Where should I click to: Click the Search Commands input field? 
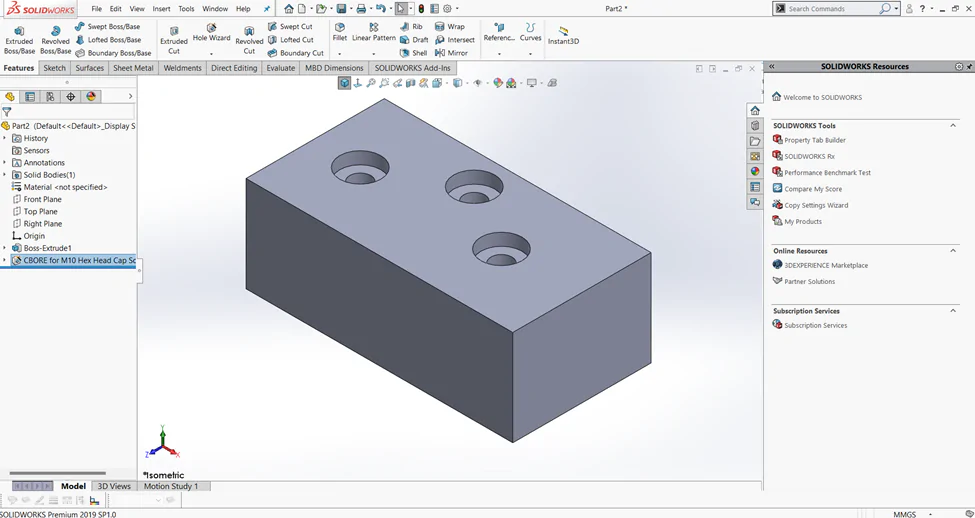[832, 9]
